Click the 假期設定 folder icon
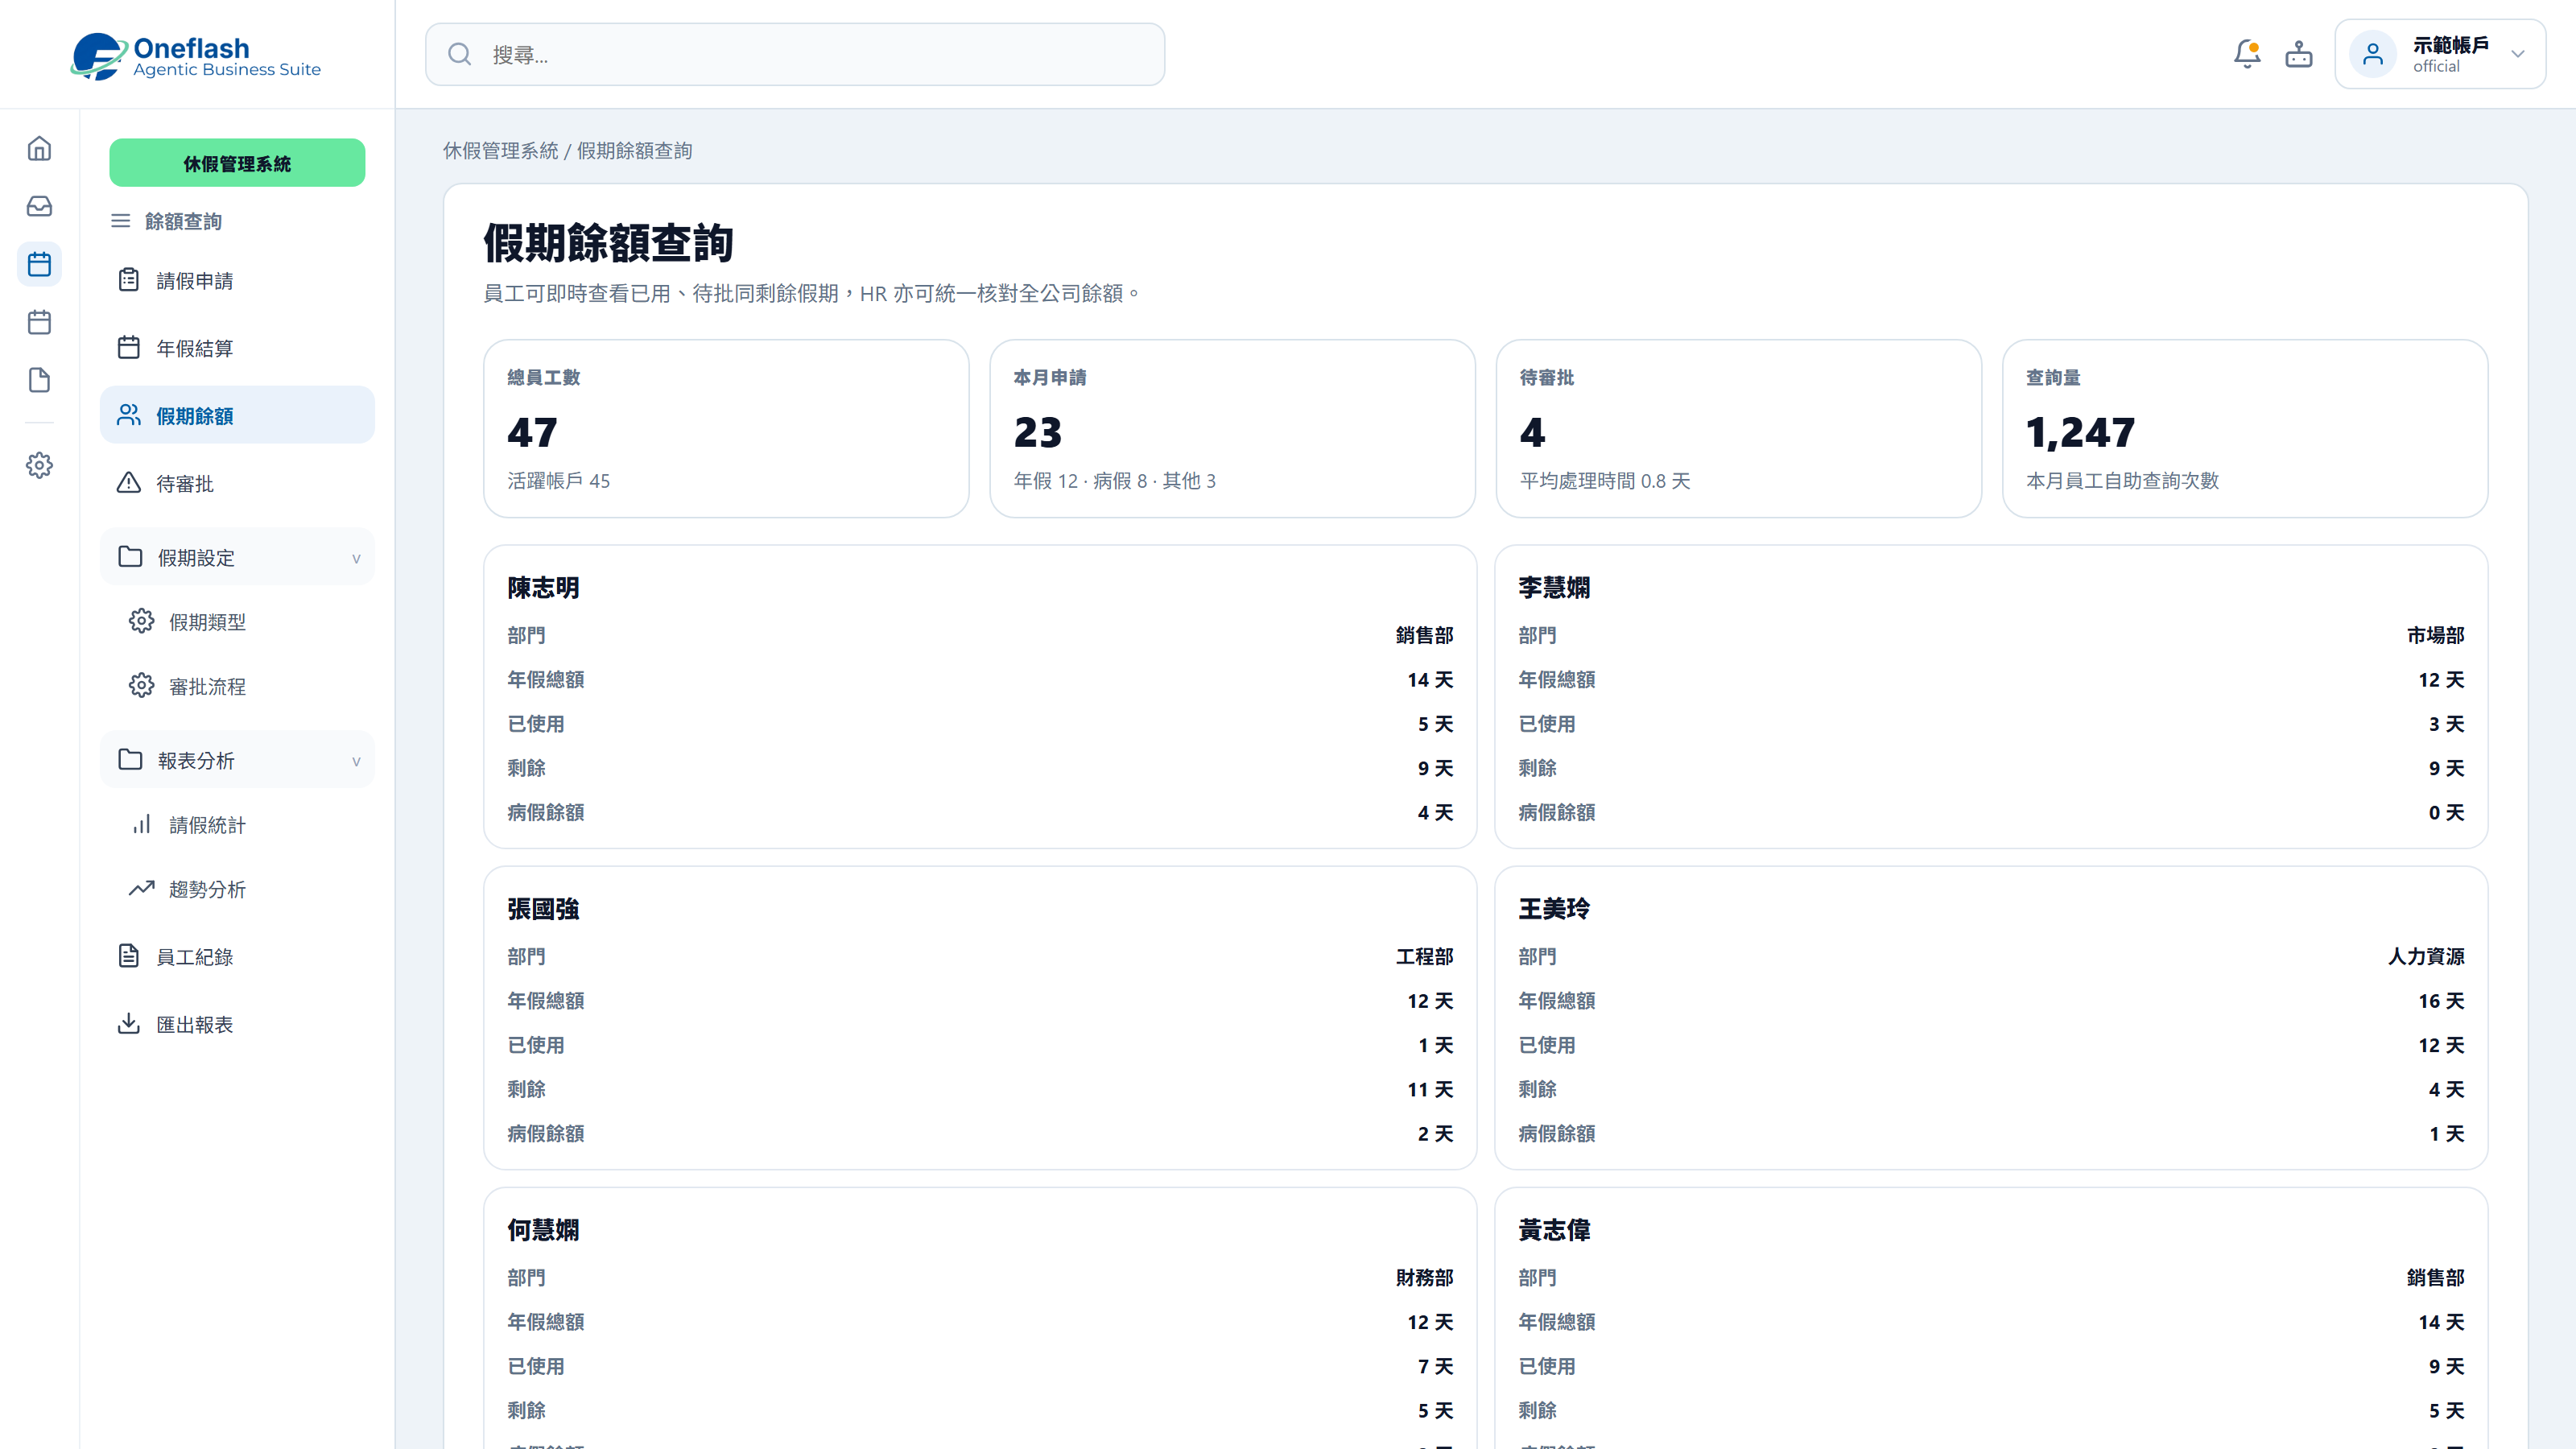 [130, 556]
